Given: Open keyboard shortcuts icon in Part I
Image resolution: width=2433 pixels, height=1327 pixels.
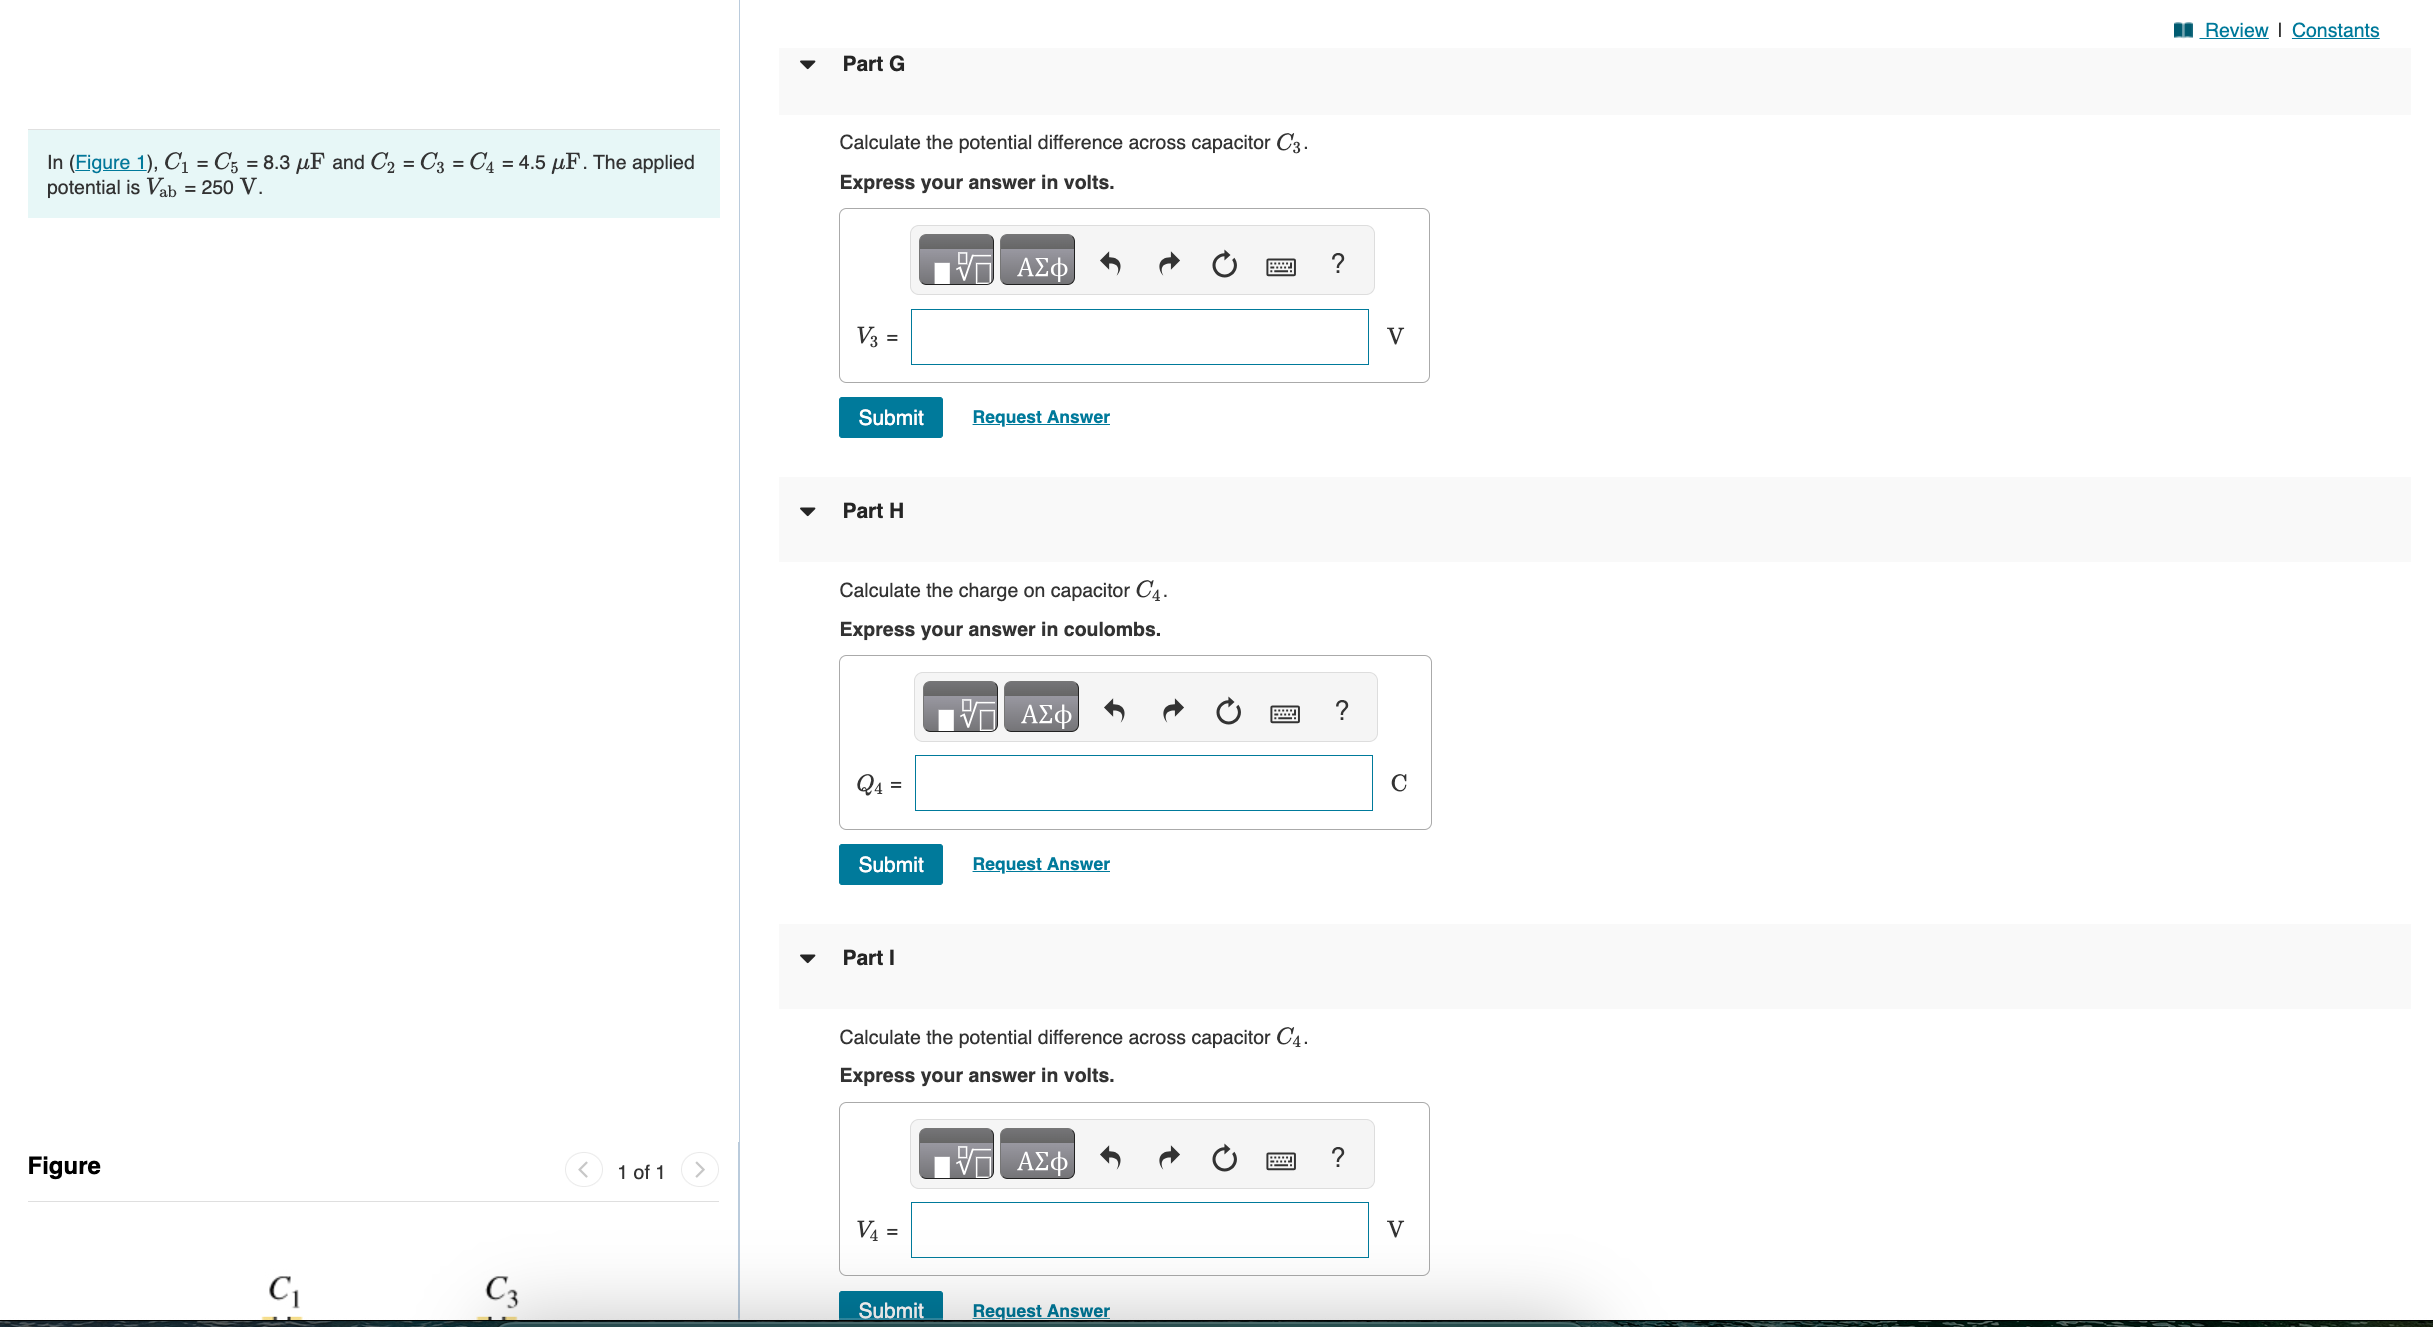Looking at the screenshot, I should [x=1281, y=1160].
